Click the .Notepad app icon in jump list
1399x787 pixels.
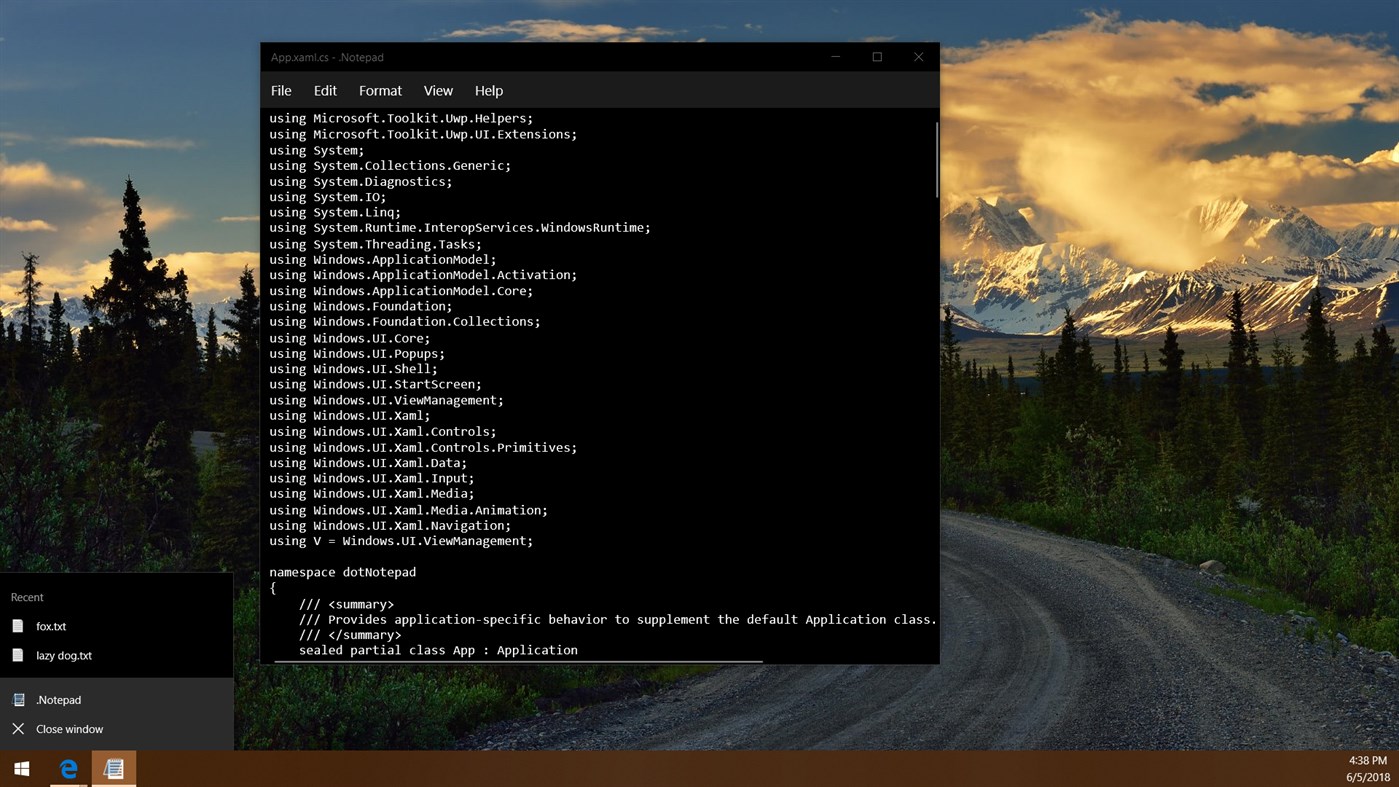point(17,699)
